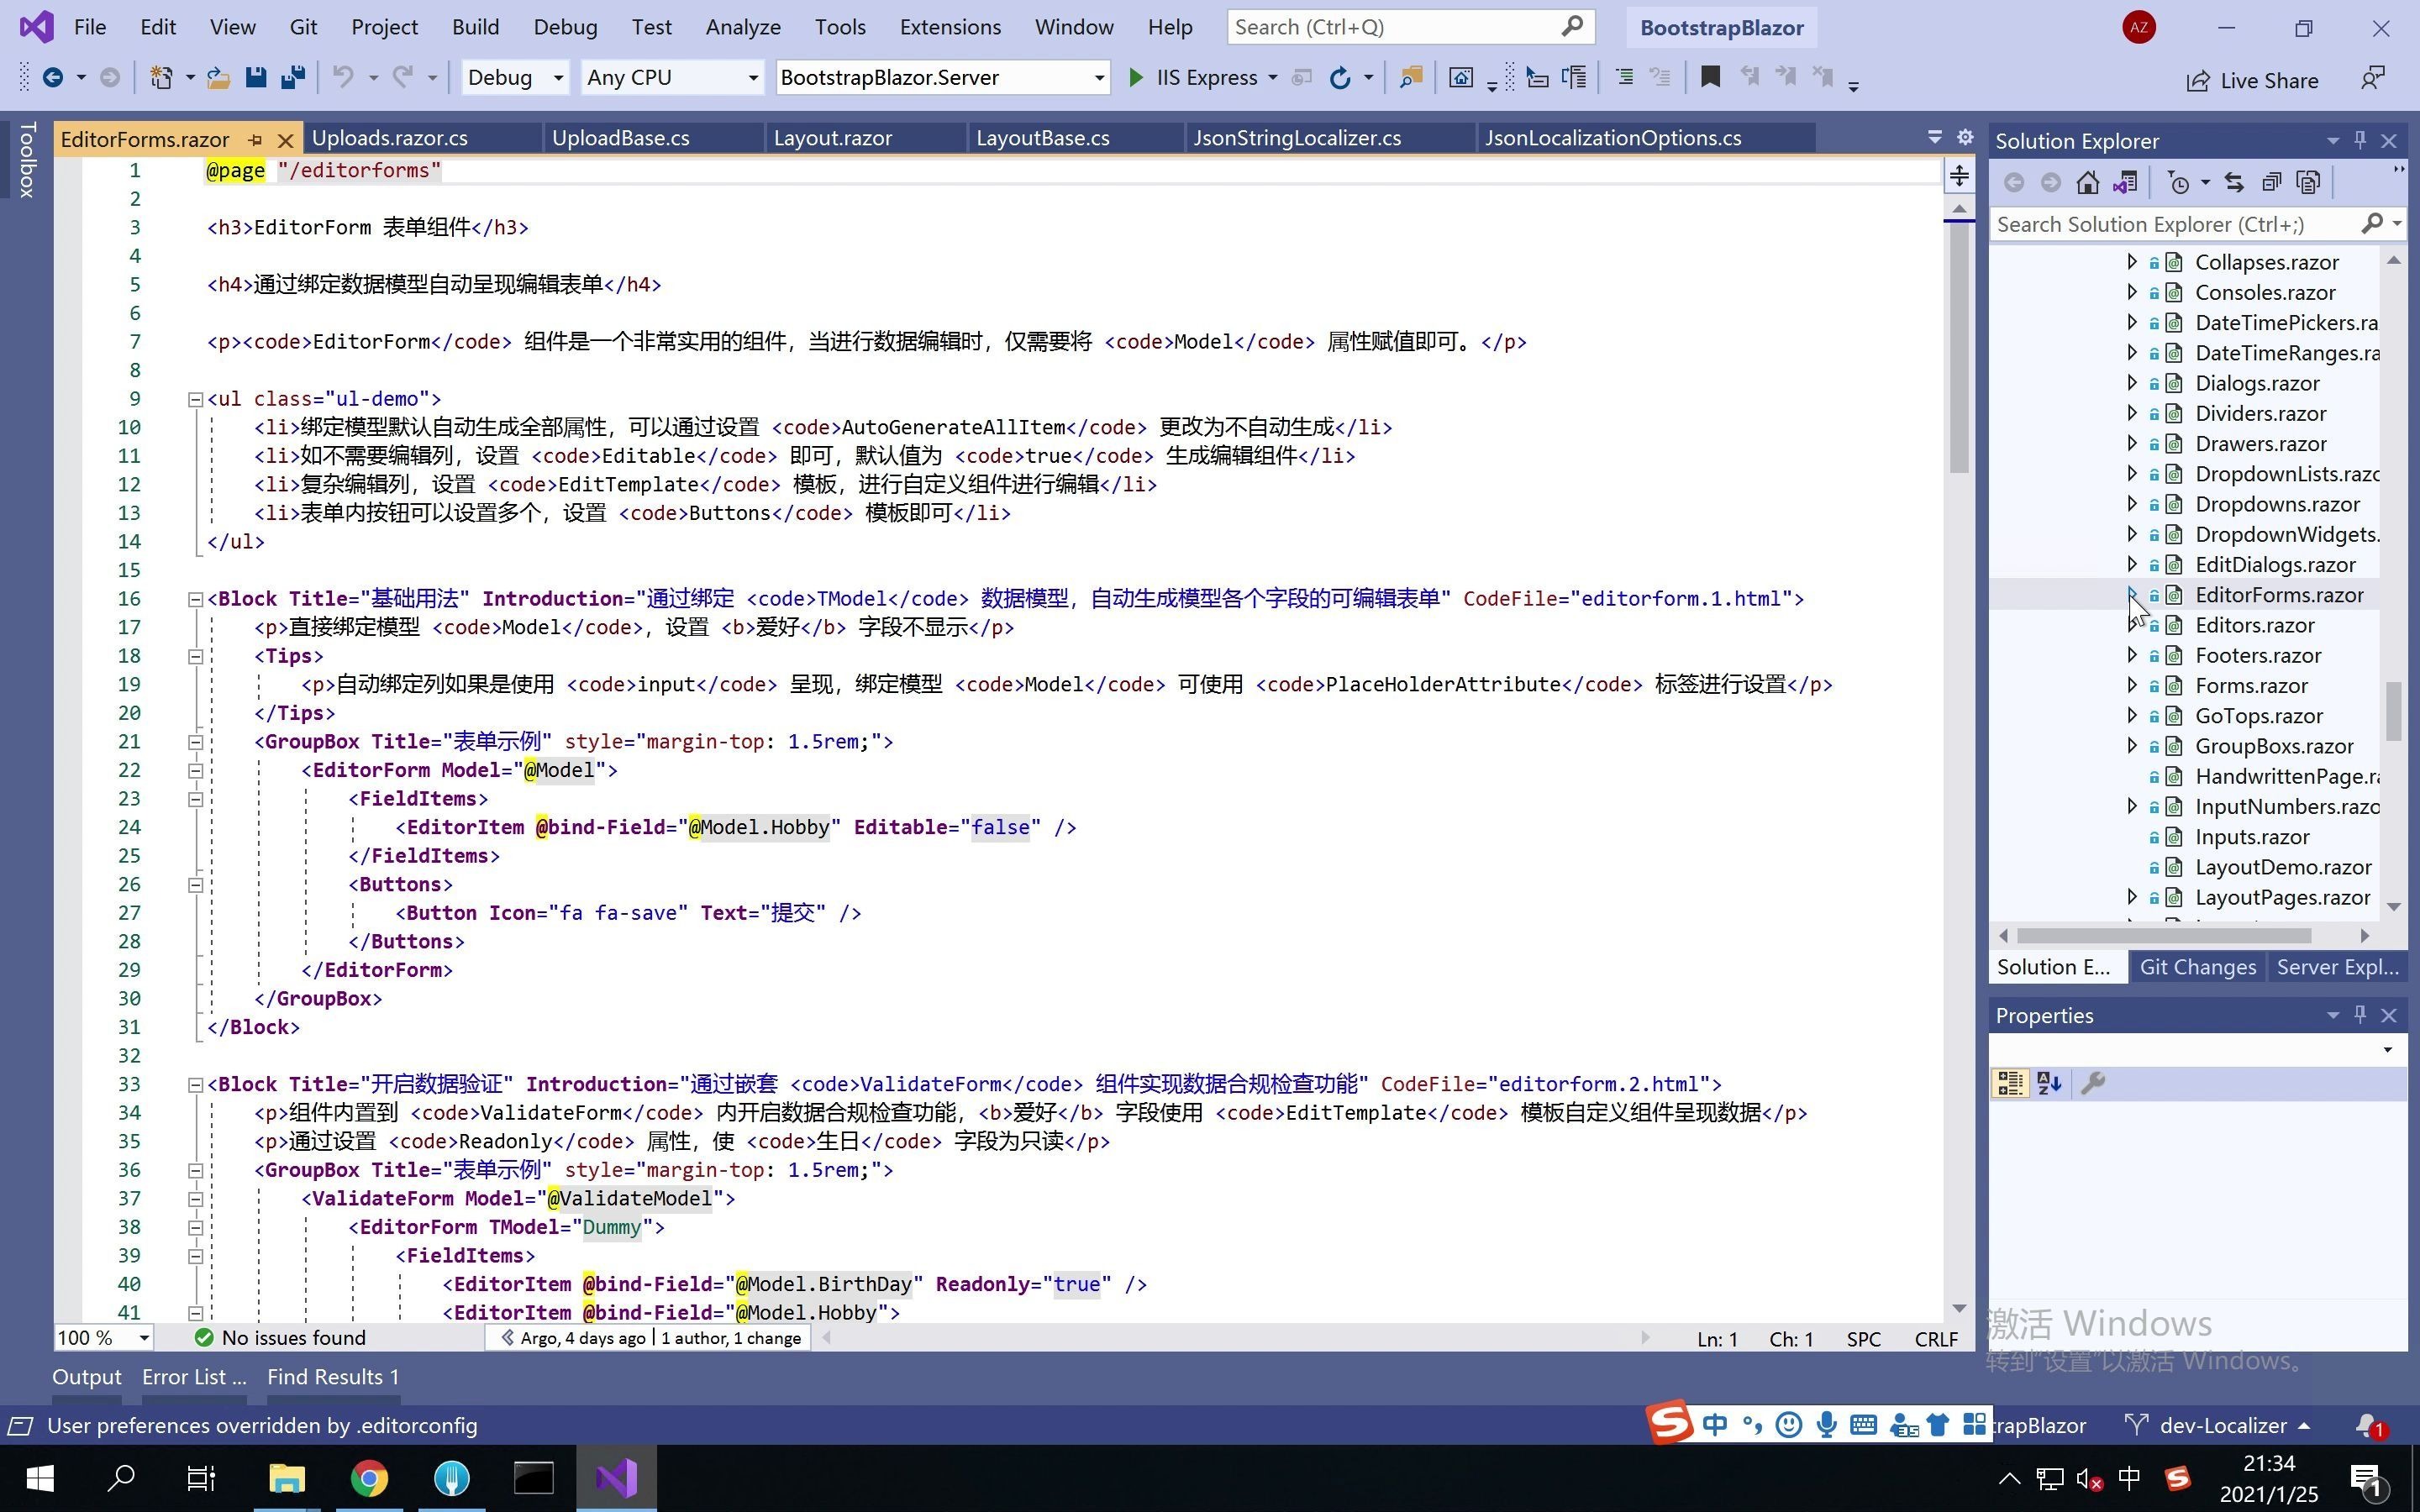Screen dimensions: 2420x1512
Task: Toggle auto-hide pin on Properties panel
Action: (2360, 1014)
